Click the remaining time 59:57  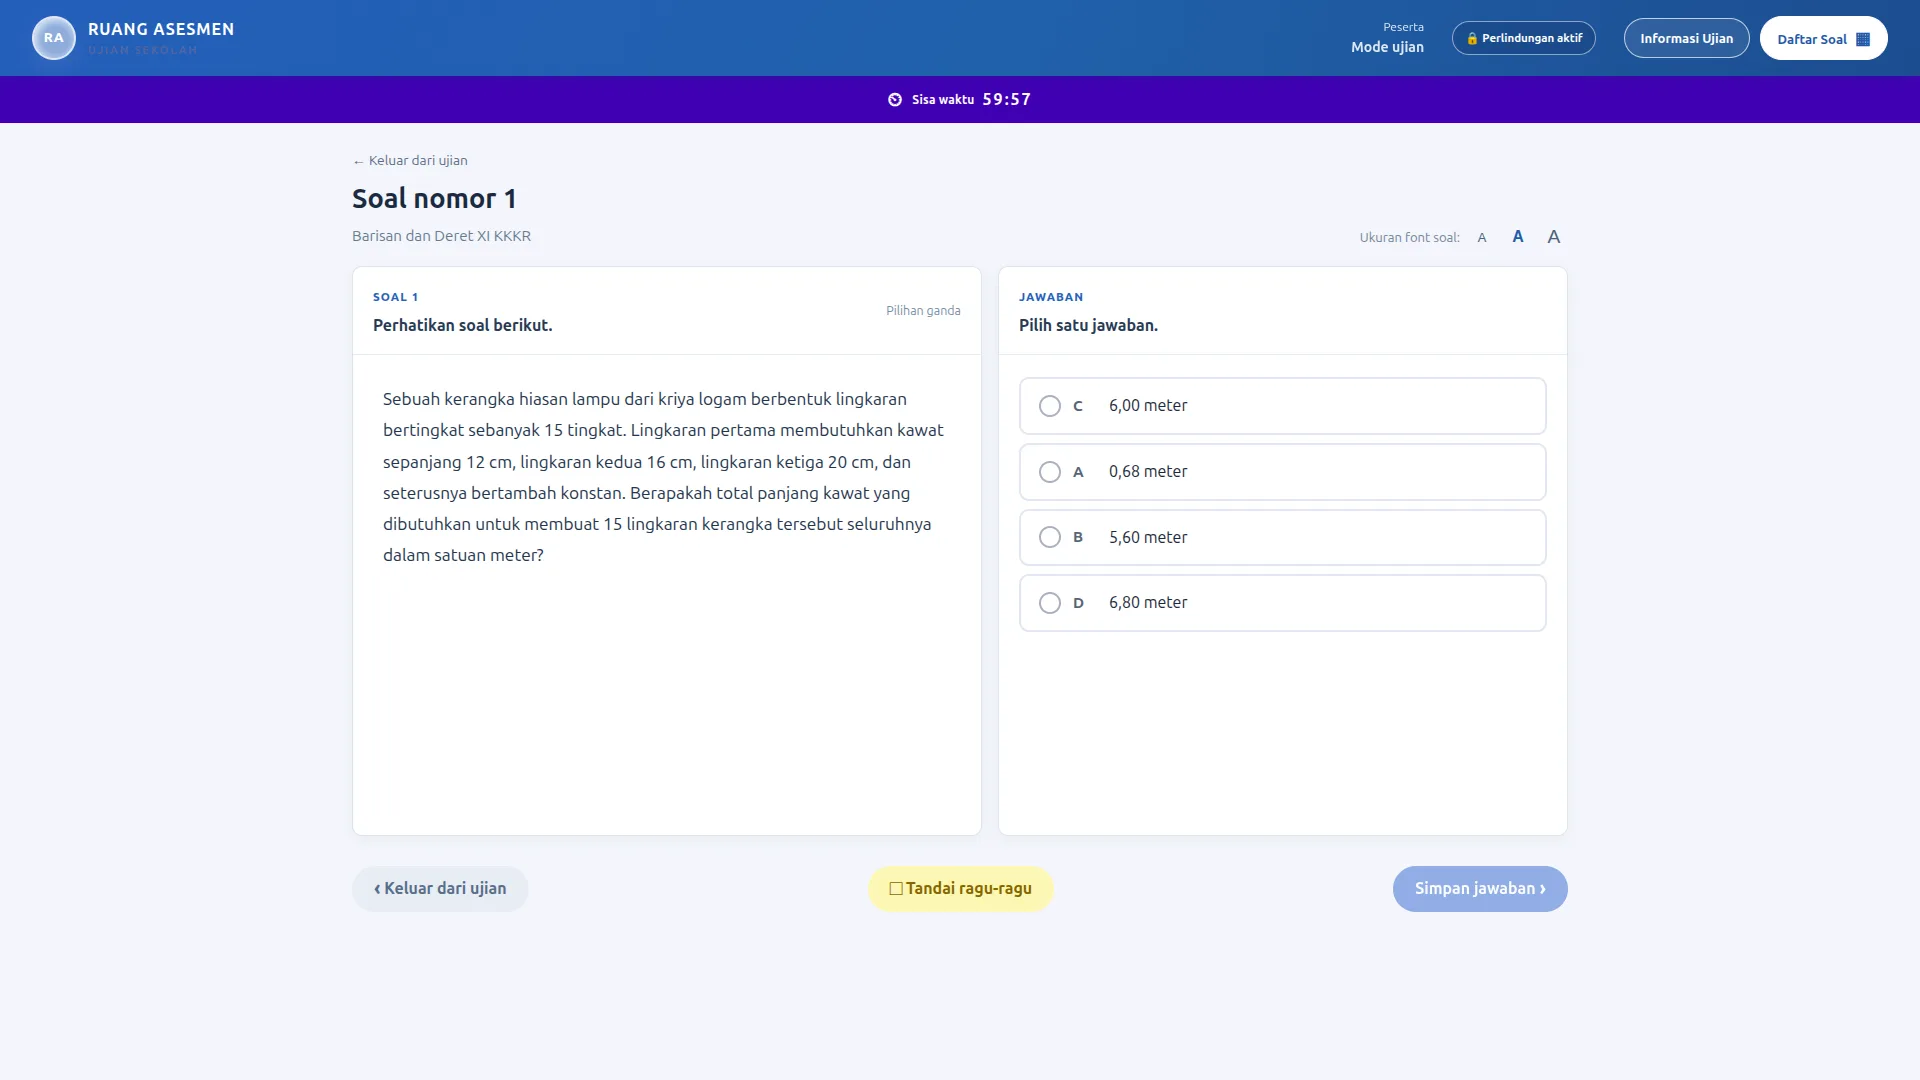point(1006,100)
